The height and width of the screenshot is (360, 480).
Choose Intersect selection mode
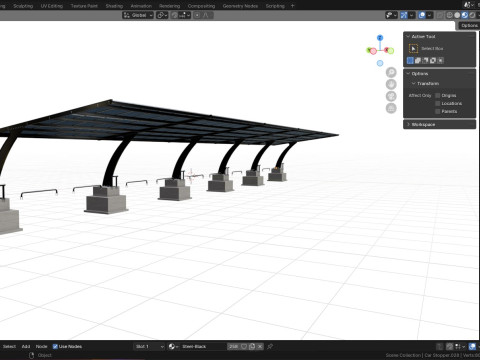441,60
